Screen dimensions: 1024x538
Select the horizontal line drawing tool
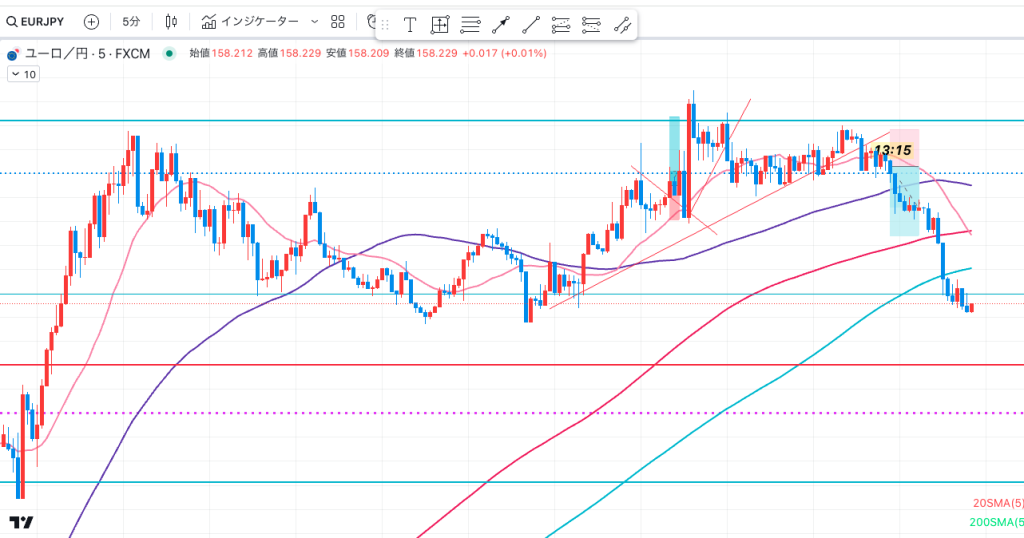click(x=470, y=25)
